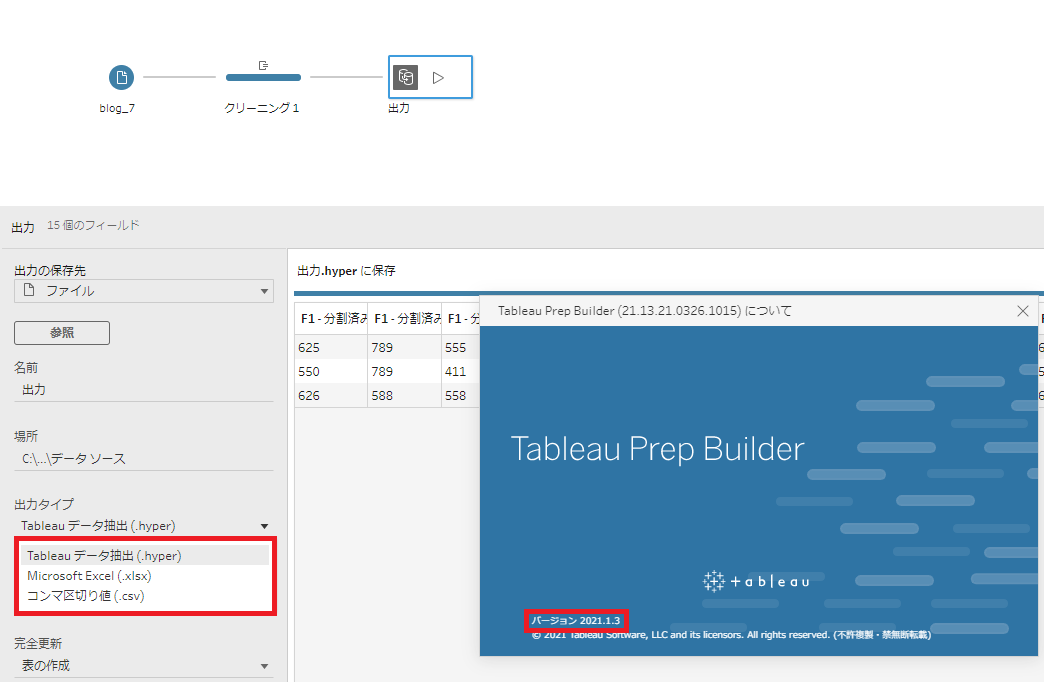Click the first F1 - 分割済み column header
Screen dimensions: 1044x682
click(331, 319)
